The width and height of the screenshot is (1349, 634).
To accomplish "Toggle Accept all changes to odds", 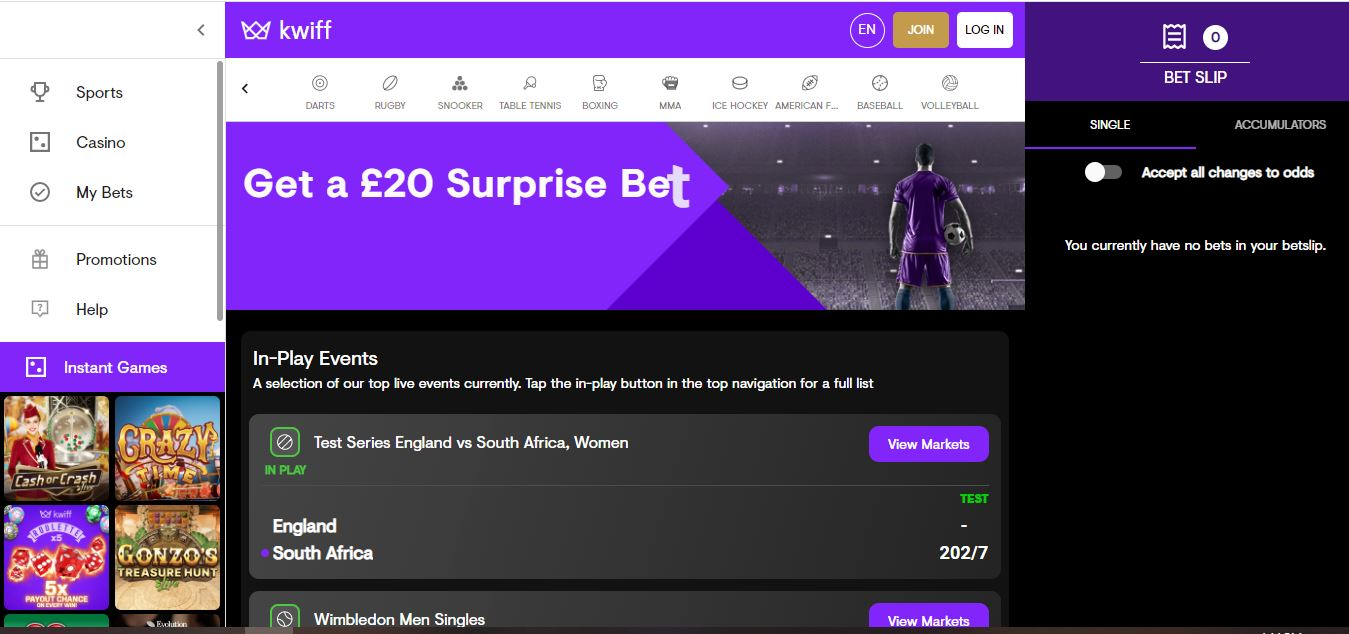I will (1104, 172).
